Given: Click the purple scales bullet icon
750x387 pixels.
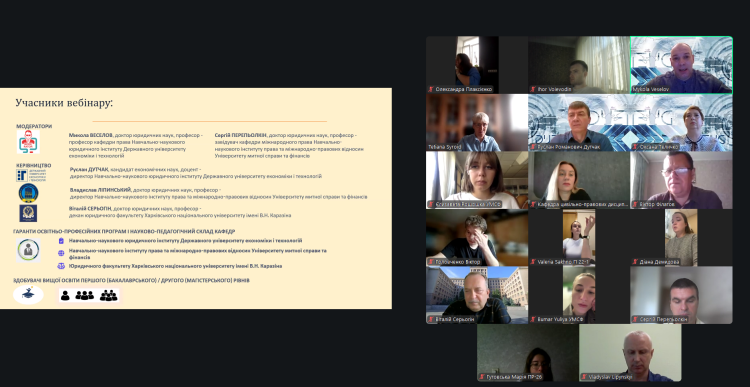Looking at the screenshot, I should point(61,266).
